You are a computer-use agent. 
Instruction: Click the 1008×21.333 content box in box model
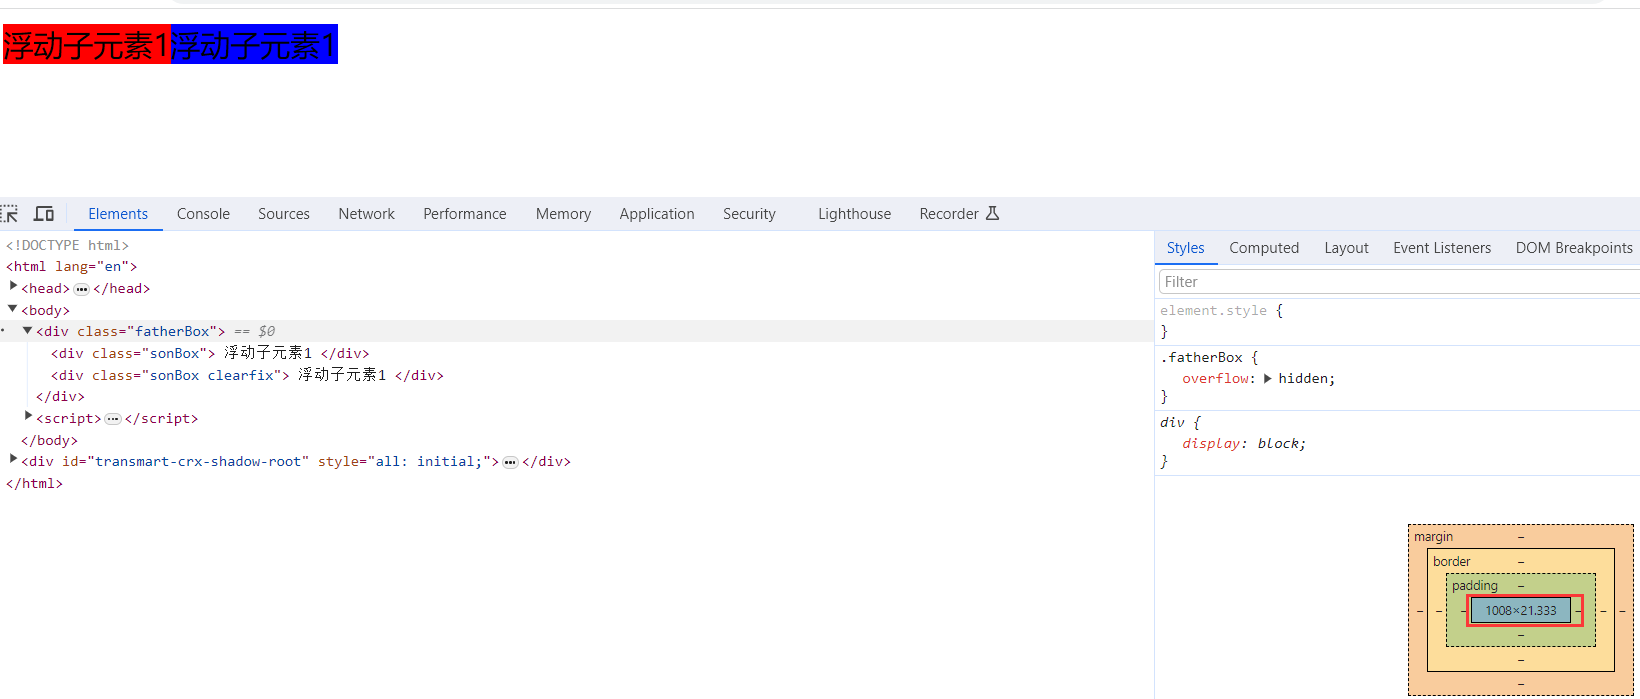[1520, 611]
